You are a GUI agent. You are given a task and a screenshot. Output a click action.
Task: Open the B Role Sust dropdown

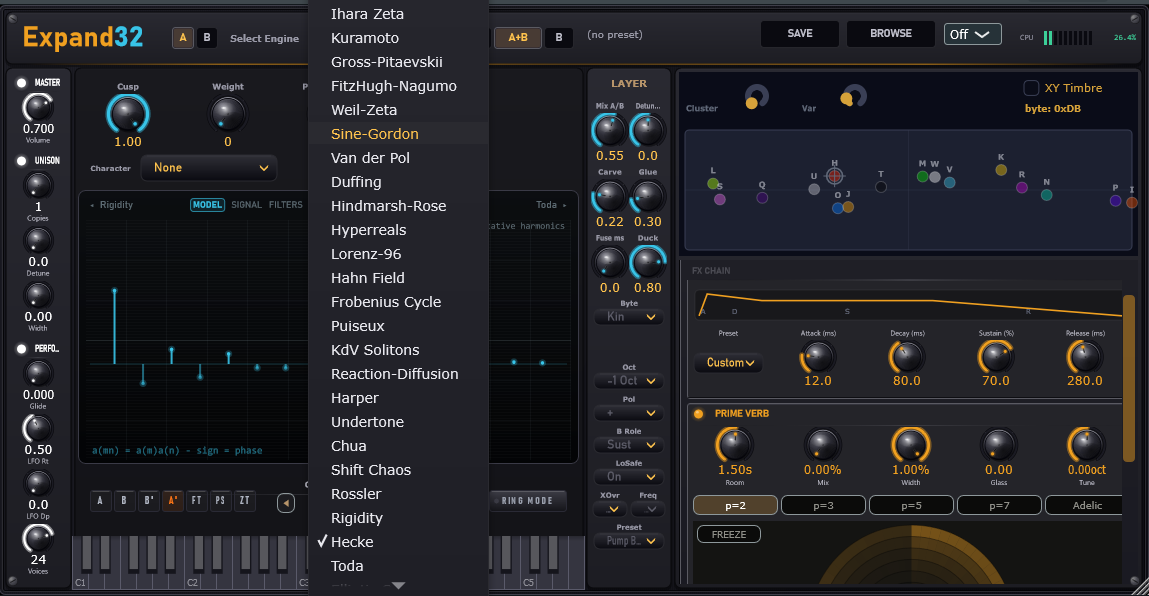pos(629,444)
